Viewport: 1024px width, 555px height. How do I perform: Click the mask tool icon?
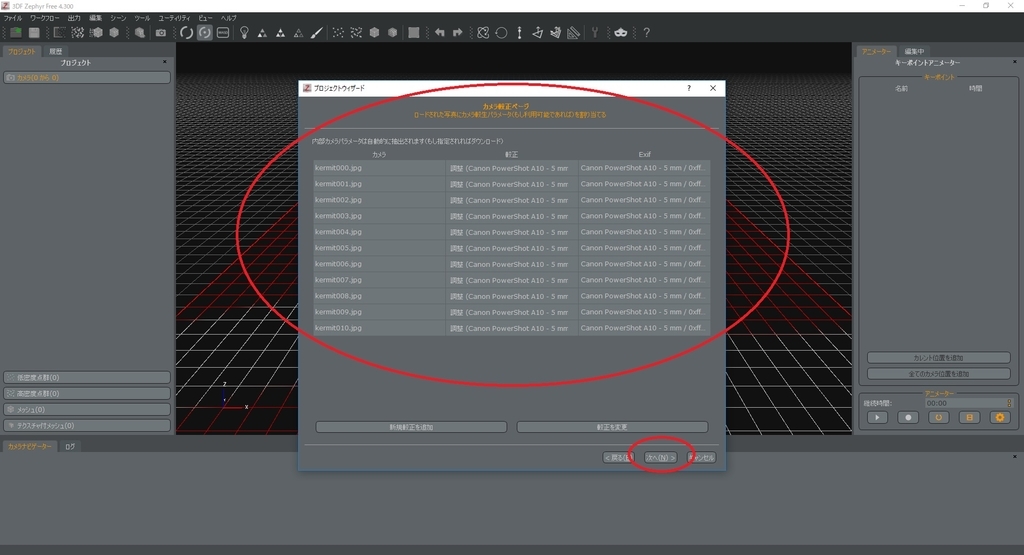[620, 33]
